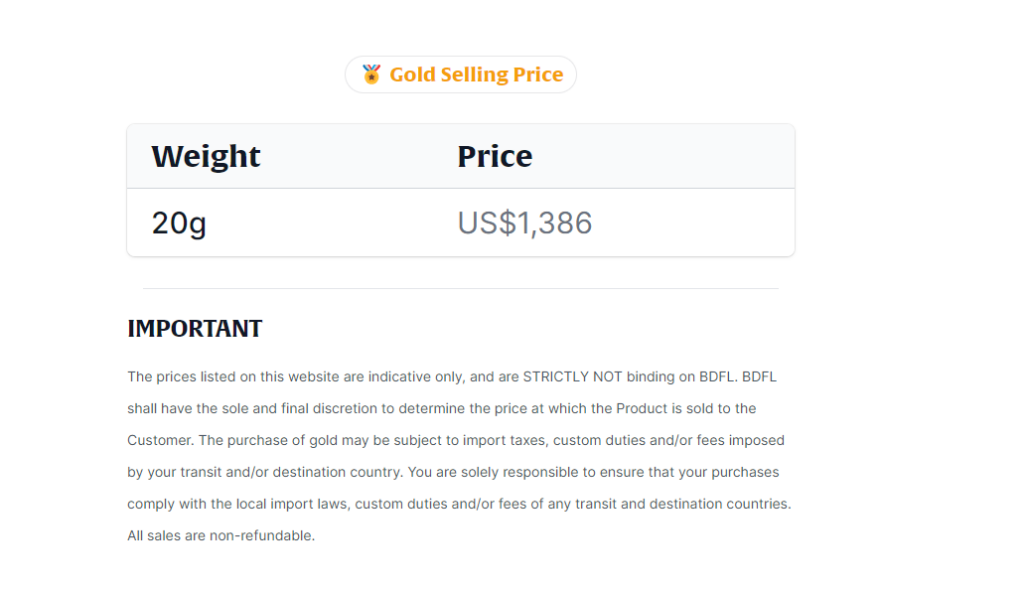Click the words 'destination countries' in the disclaimer
This screenshot has height=596, width=1024.
pyautogui.click(x=720, y=504)
